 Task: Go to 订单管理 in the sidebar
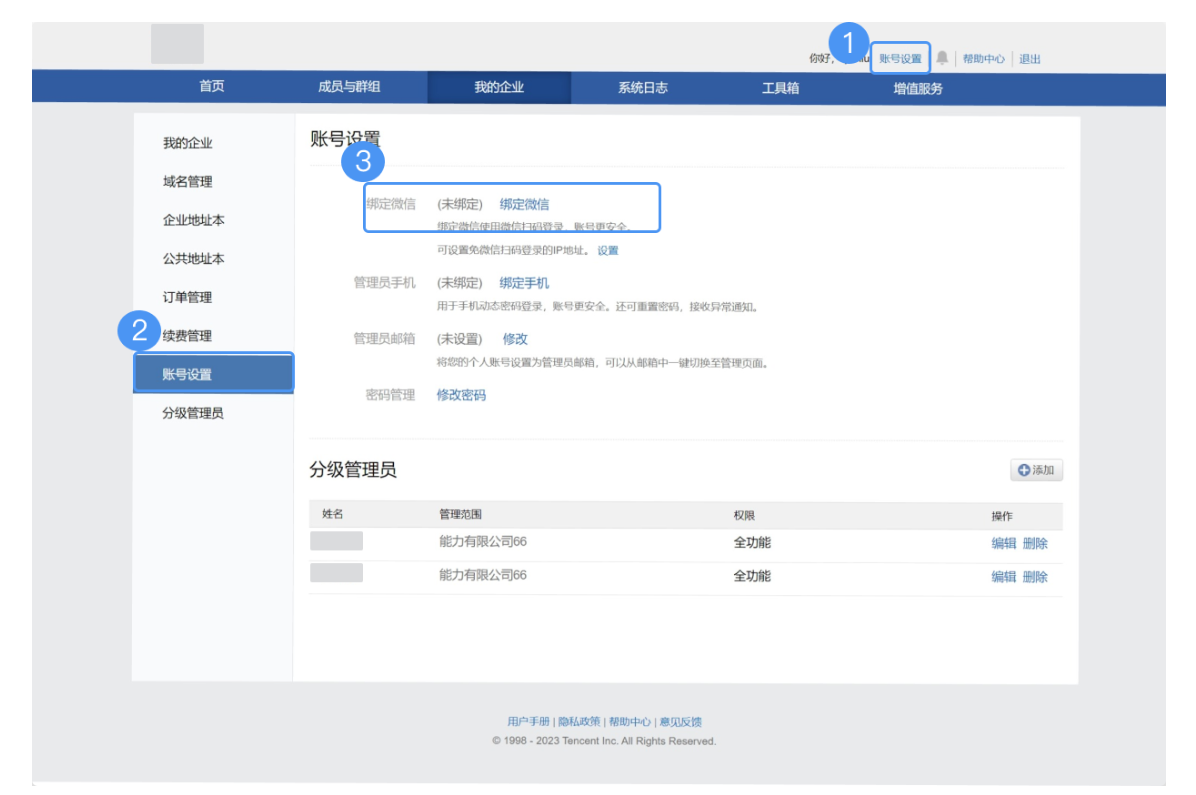[187, 297]
